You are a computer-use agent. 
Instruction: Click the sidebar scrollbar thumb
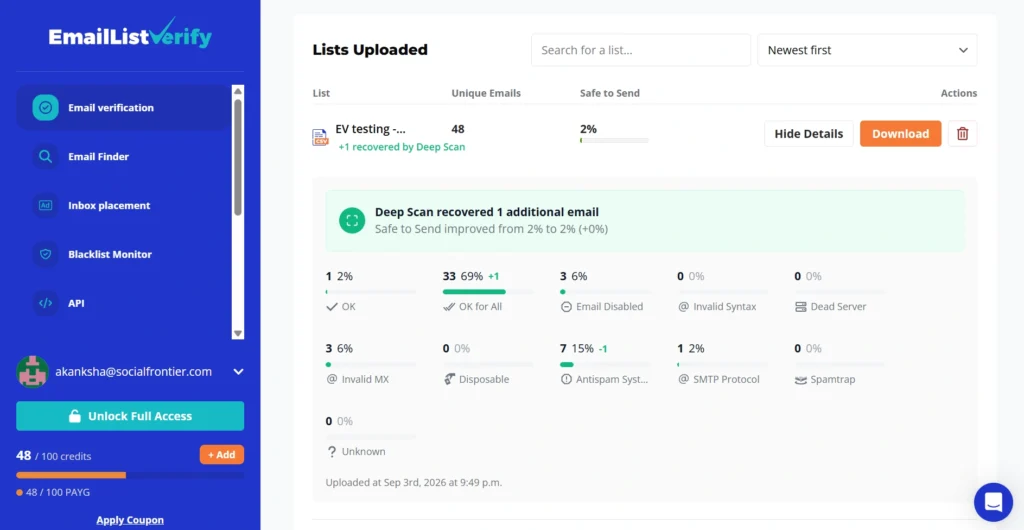[238, 157]
